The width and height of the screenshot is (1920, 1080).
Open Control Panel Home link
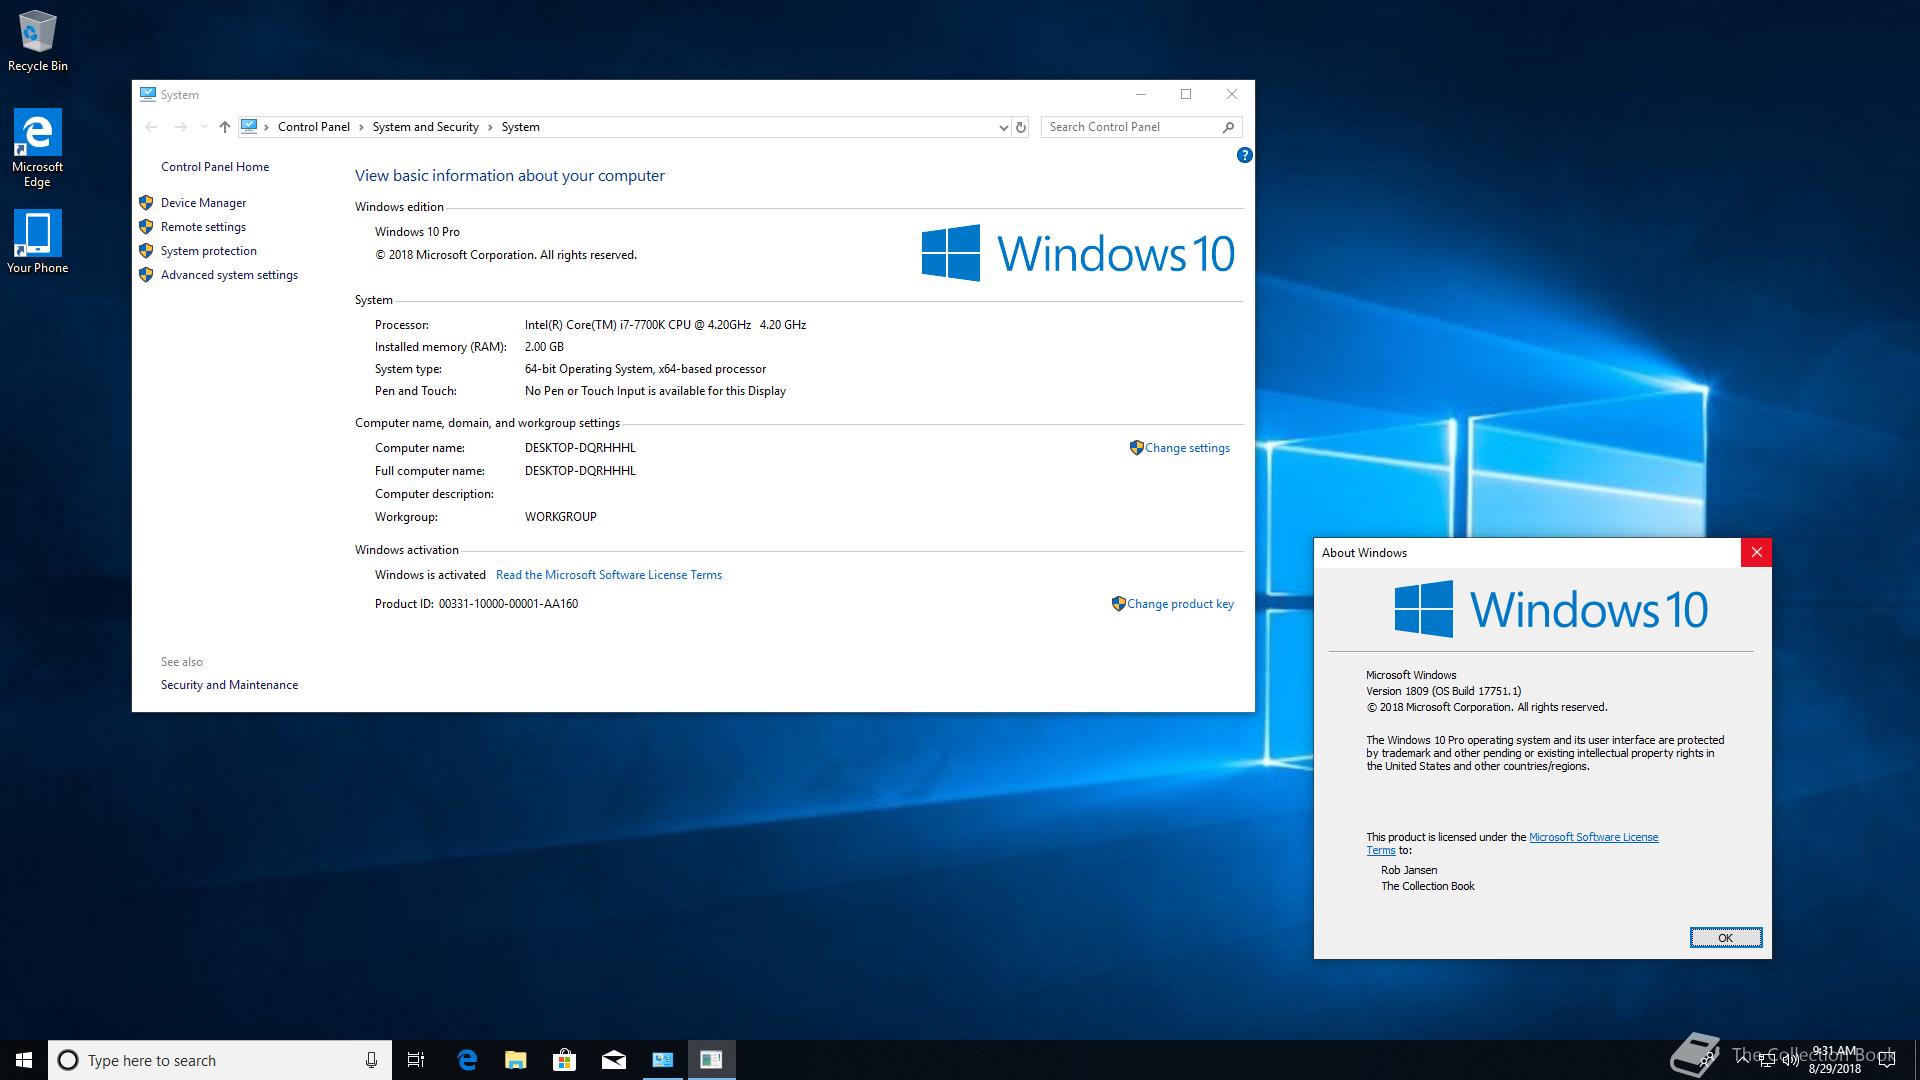[215, 167]
